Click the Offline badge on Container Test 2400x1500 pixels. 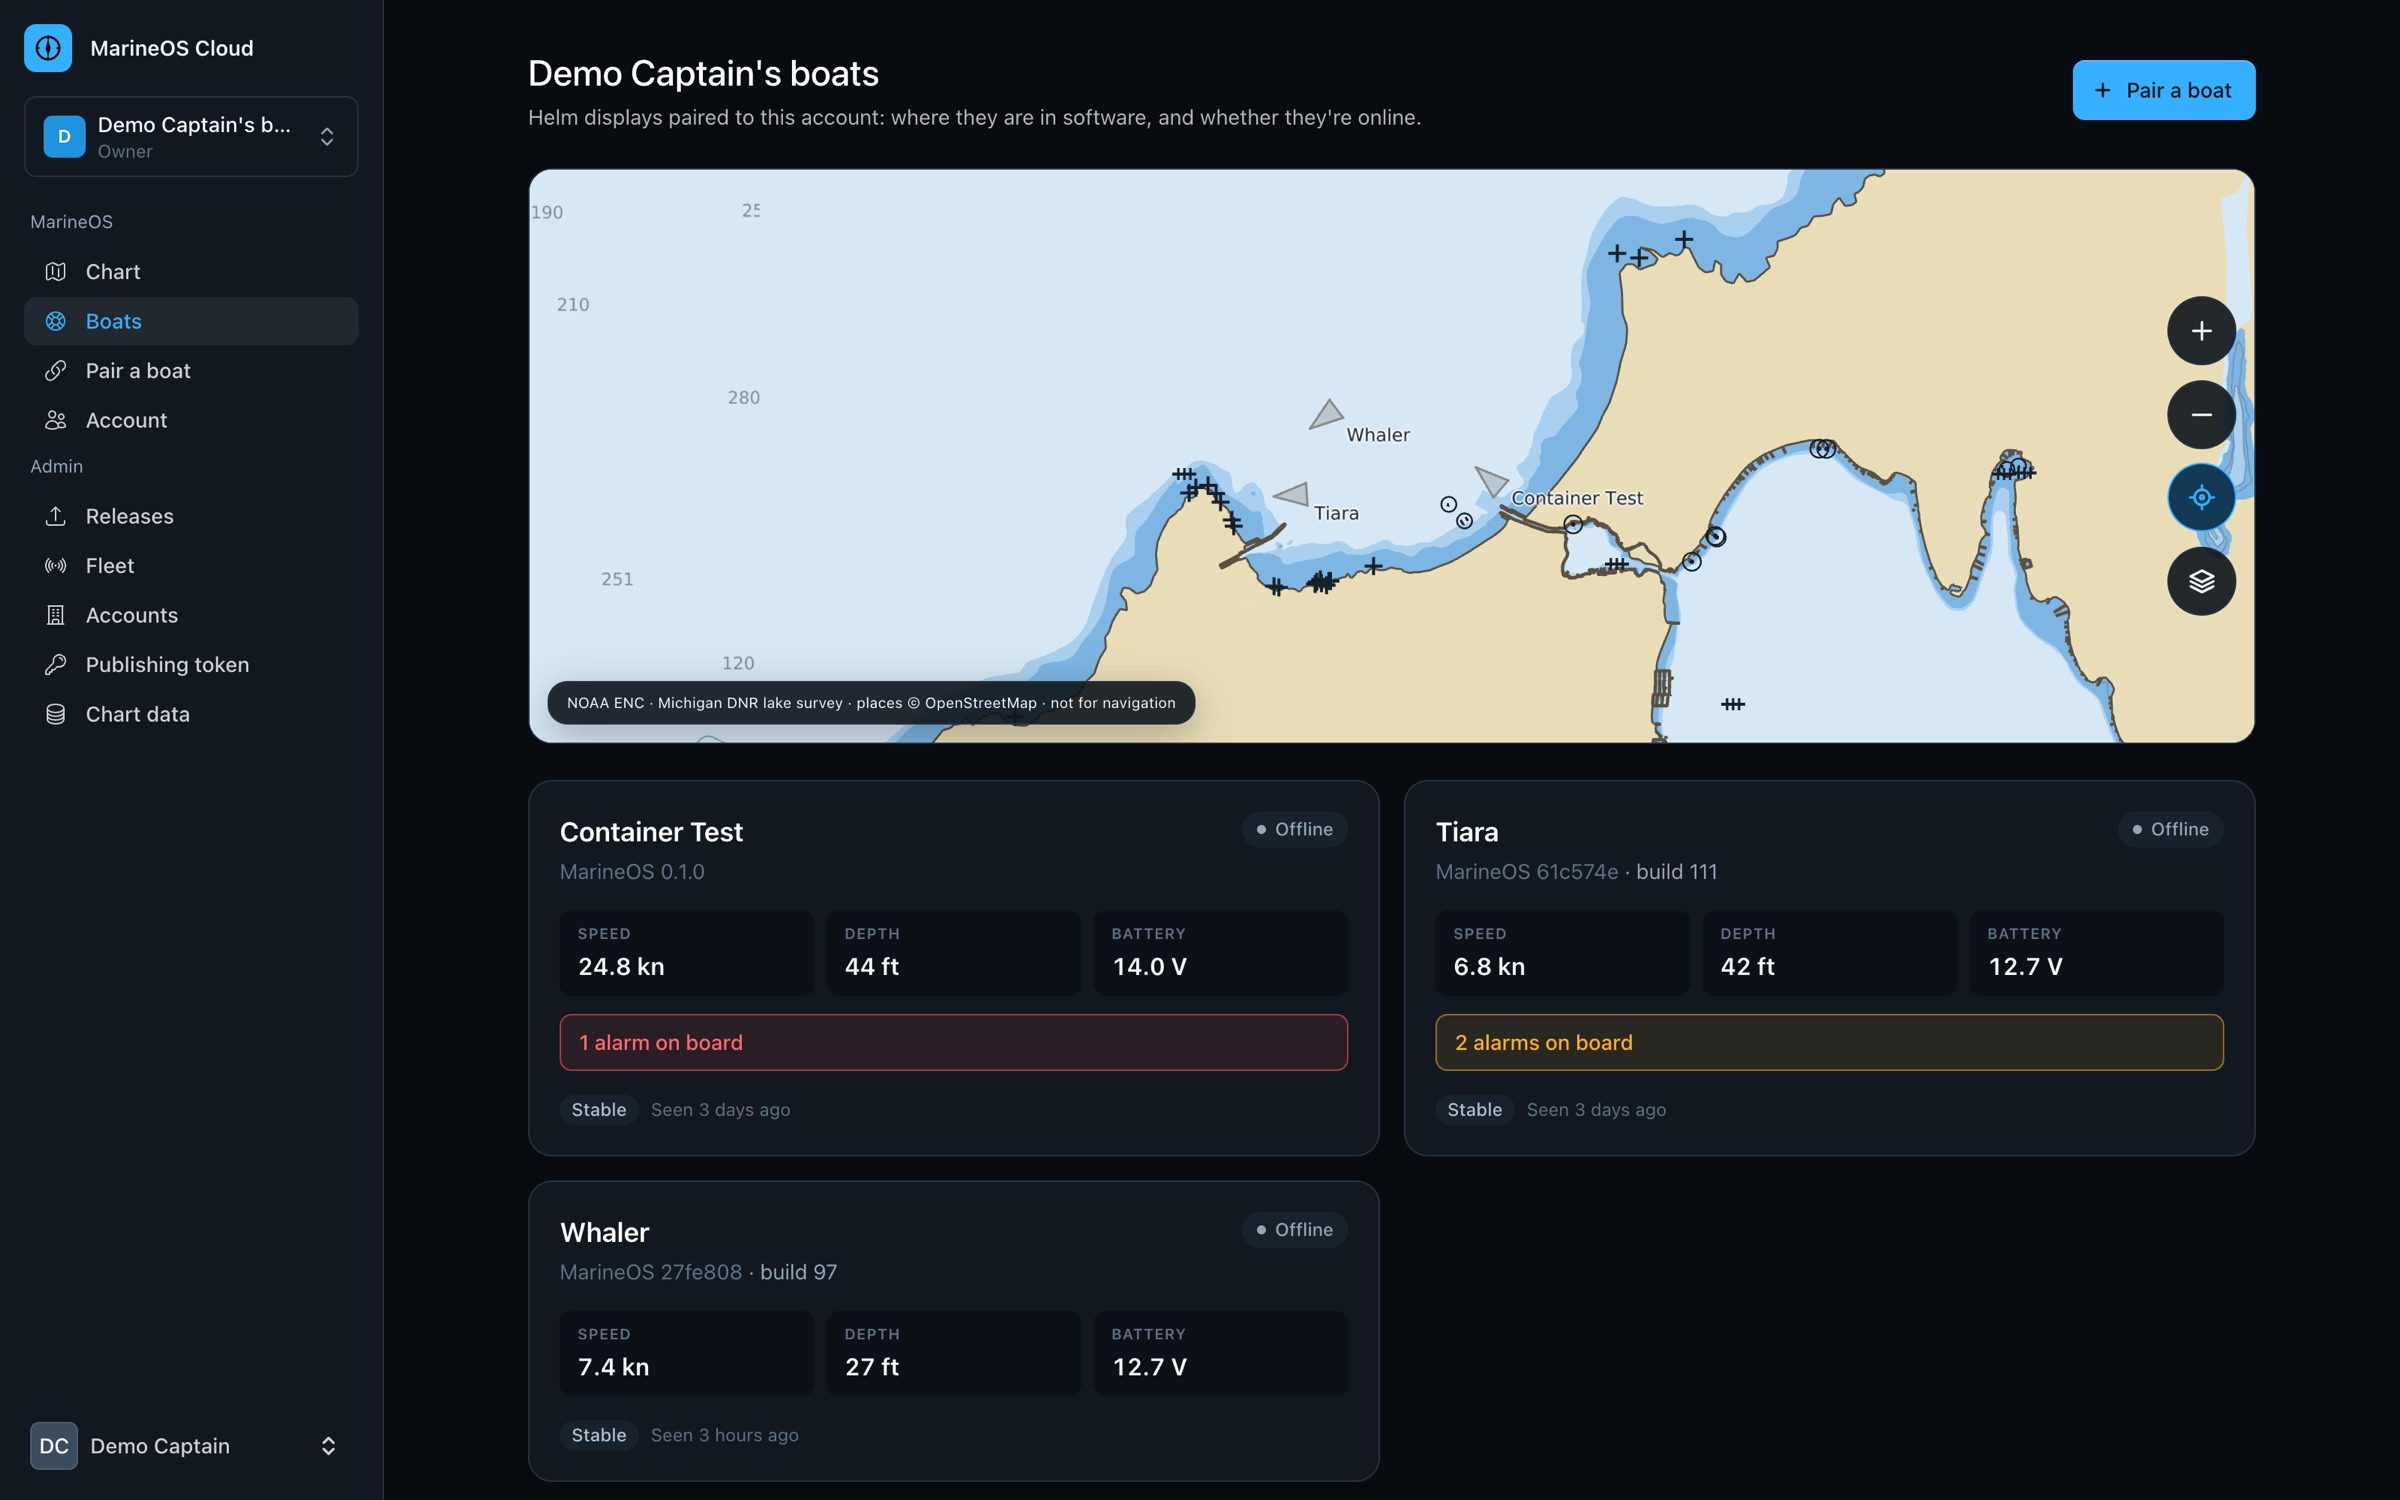point(1294,829)
